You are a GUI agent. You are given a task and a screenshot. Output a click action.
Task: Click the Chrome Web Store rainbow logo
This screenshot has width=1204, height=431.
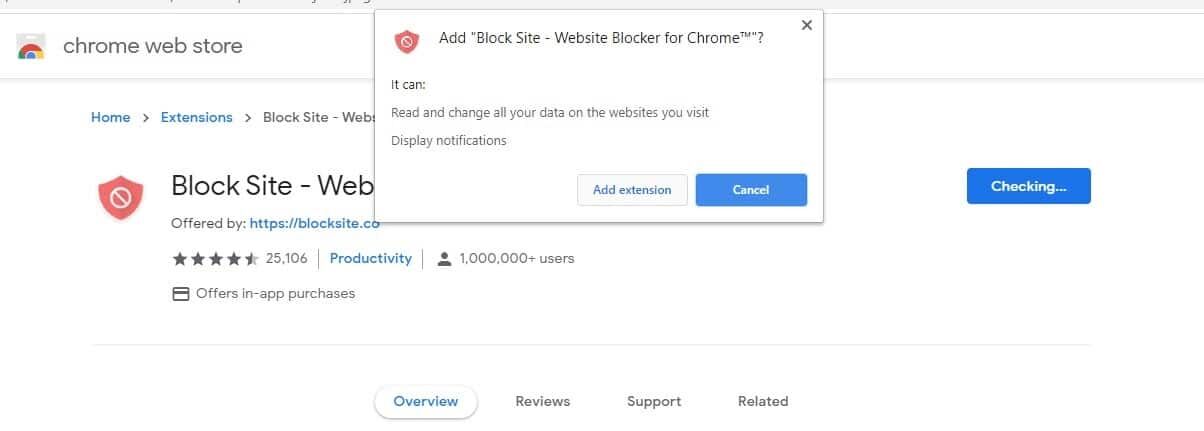(31, 47)
